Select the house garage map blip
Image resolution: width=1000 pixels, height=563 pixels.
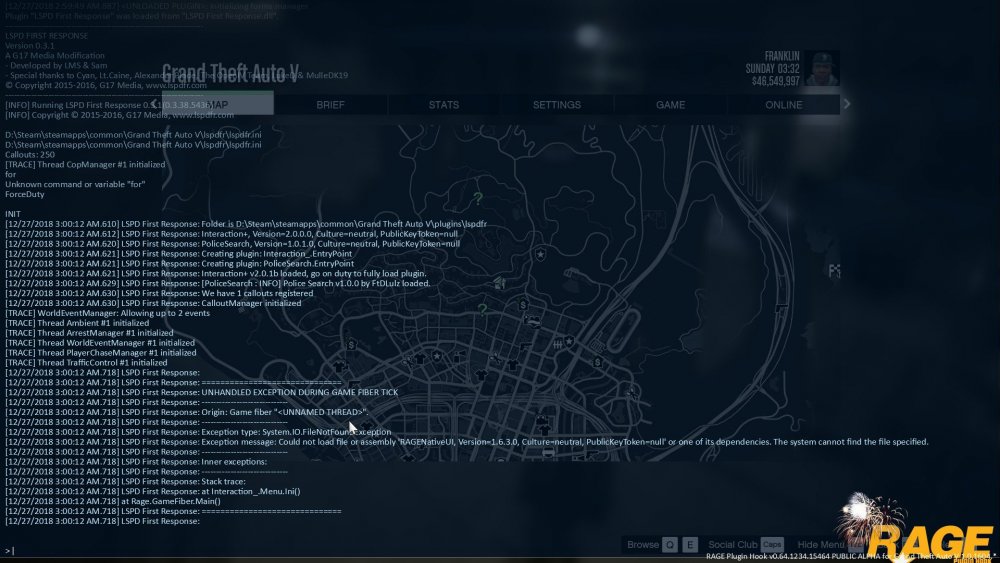coord(500,282)
